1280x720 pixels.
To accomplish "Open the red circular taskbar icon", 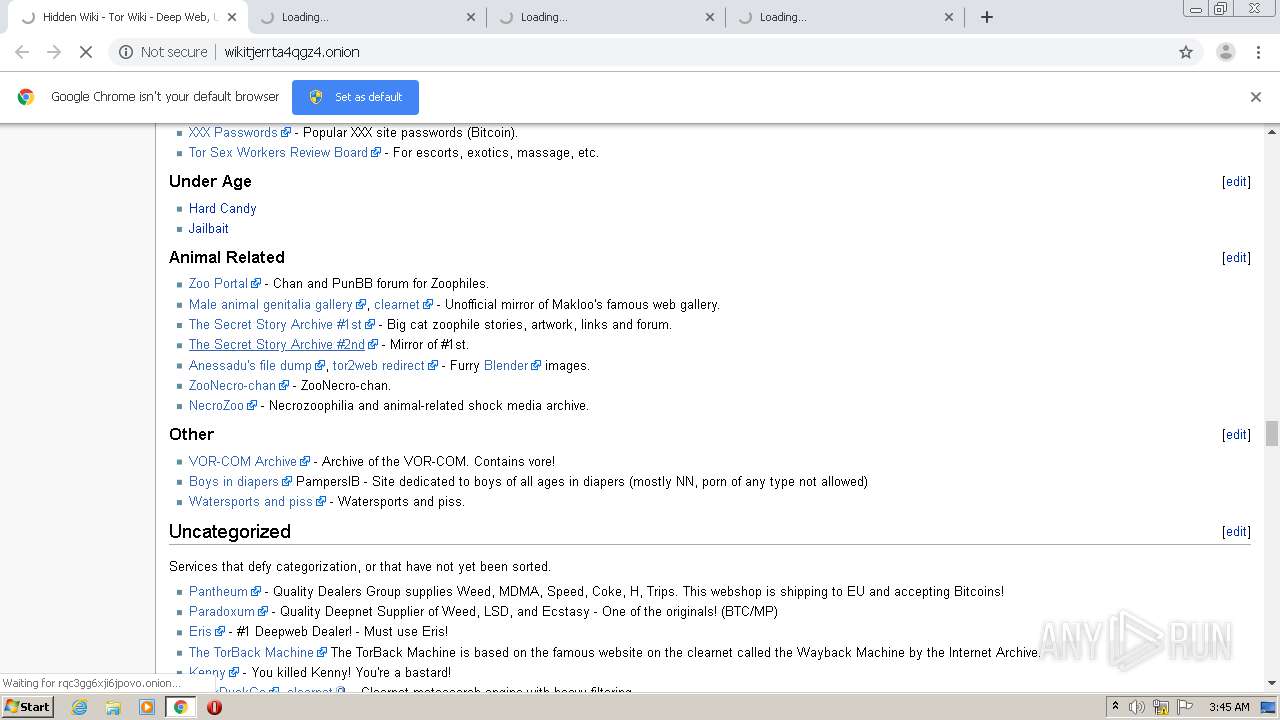I will [x=214, y=707].
